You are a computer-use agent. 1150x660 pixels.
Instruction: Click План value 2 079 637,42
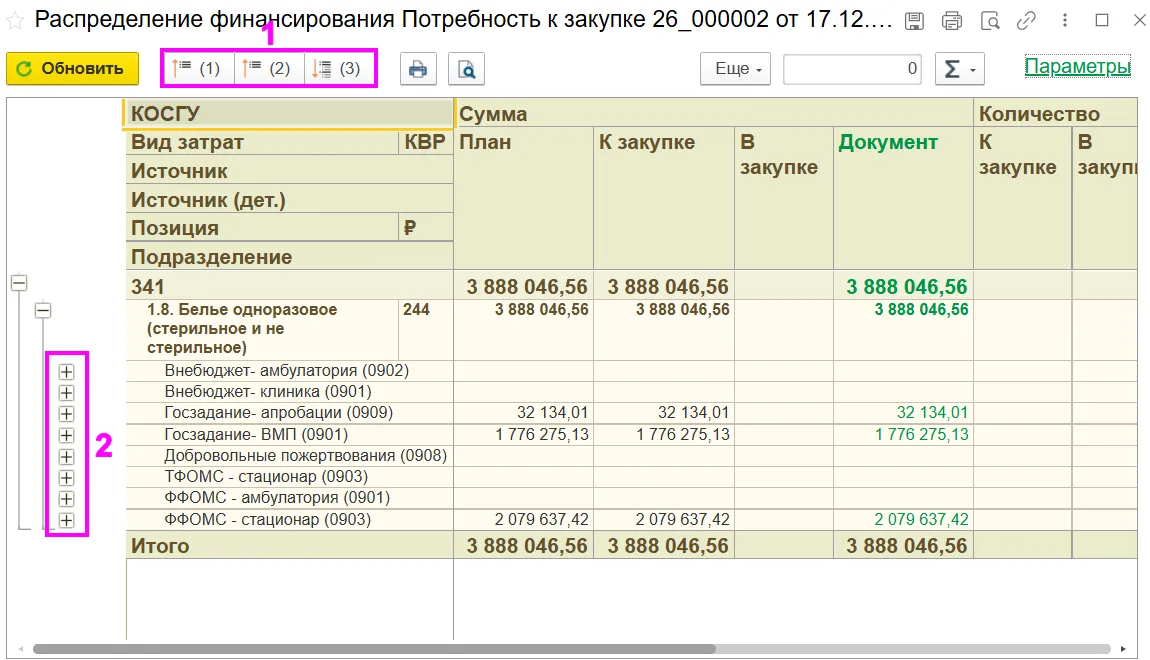coord(541,519)
